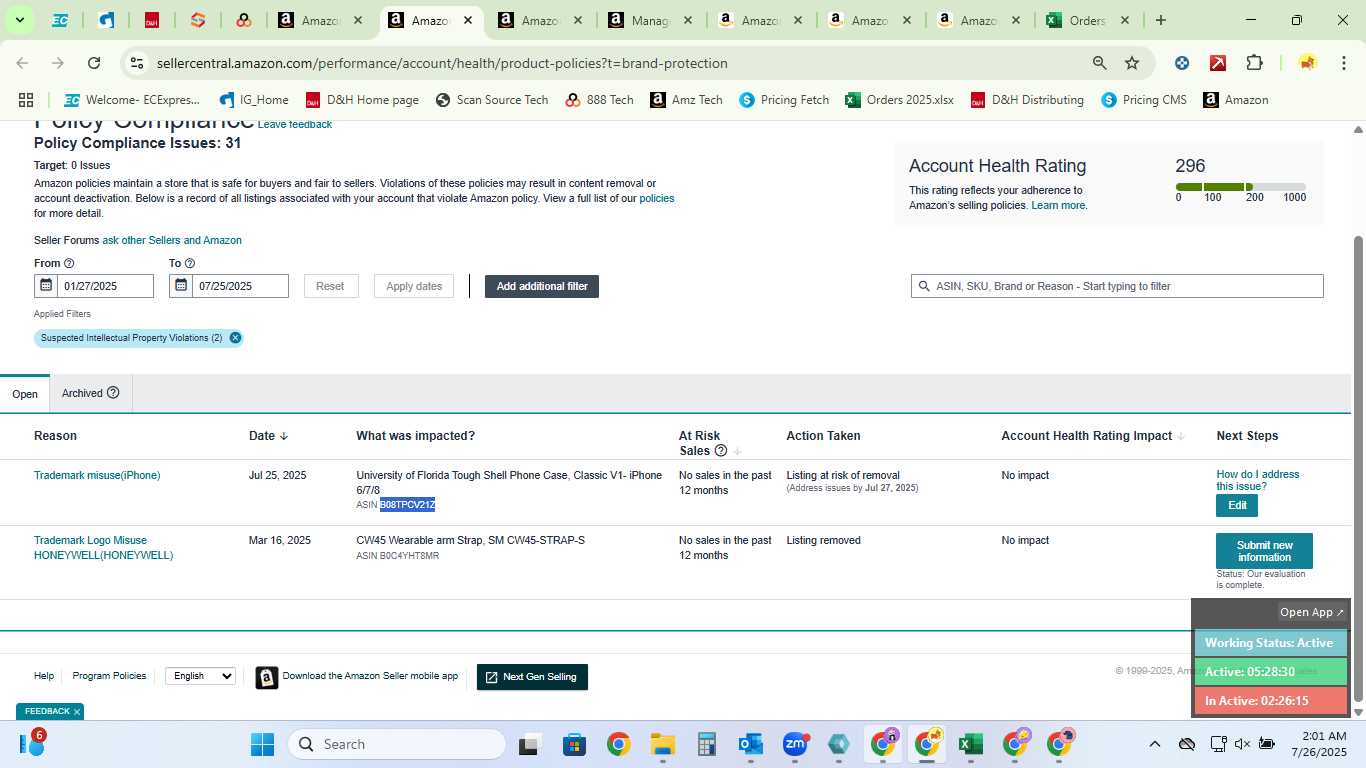
Task: Edit the From date field 01/27/2025
Action: coord(105,286)
